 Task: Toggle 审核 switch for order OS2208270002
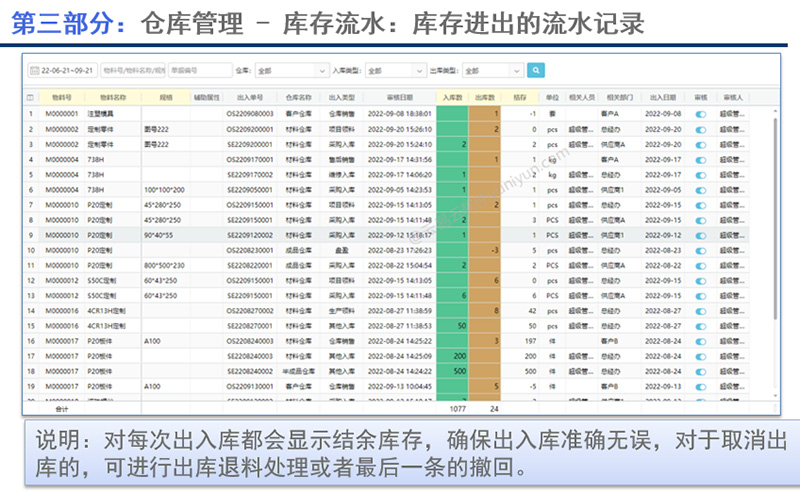[701, 311]
